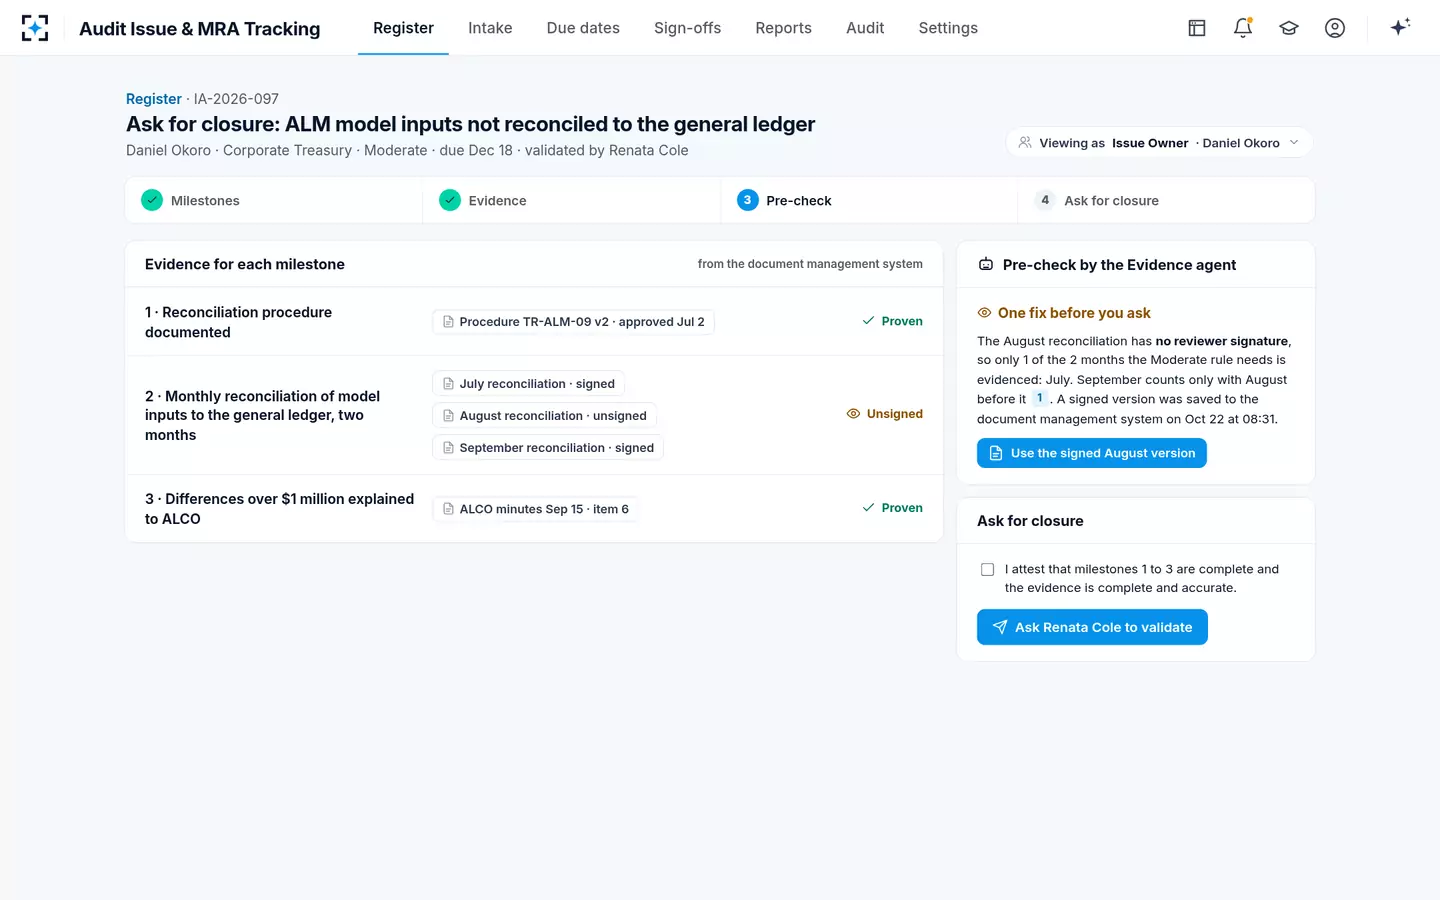Click the Evidence agent robot icon
The width and height of the screenshot is (1440, 900).
tap(986, 265)
